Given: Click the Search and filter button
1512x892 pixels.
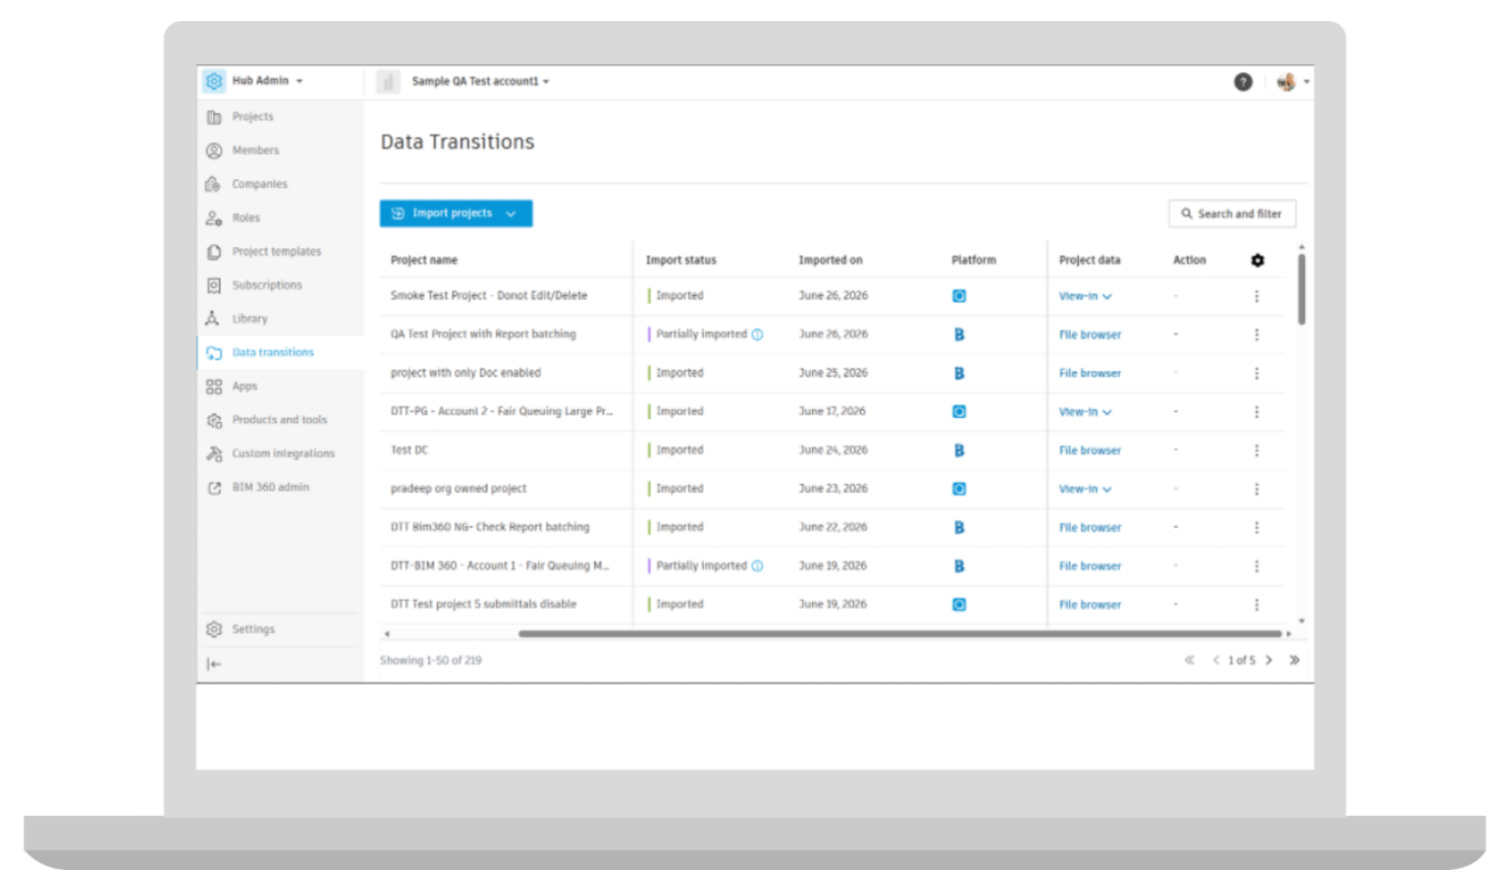Looking at the screenshot, I should [x=1232, y=214].
